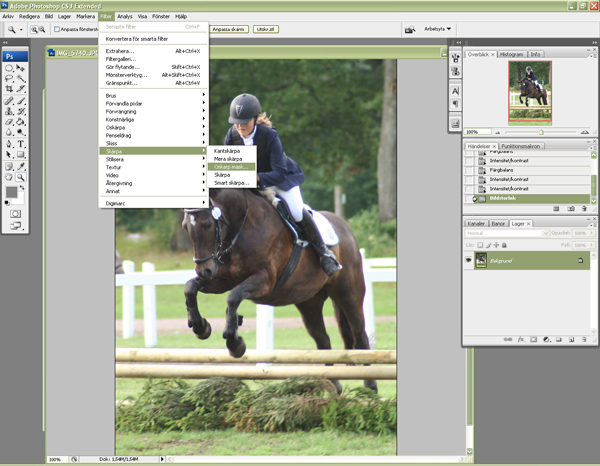Toggle lock all padlock in Lager panel
This screenshot has width=600, height=466.
point(504,245)
